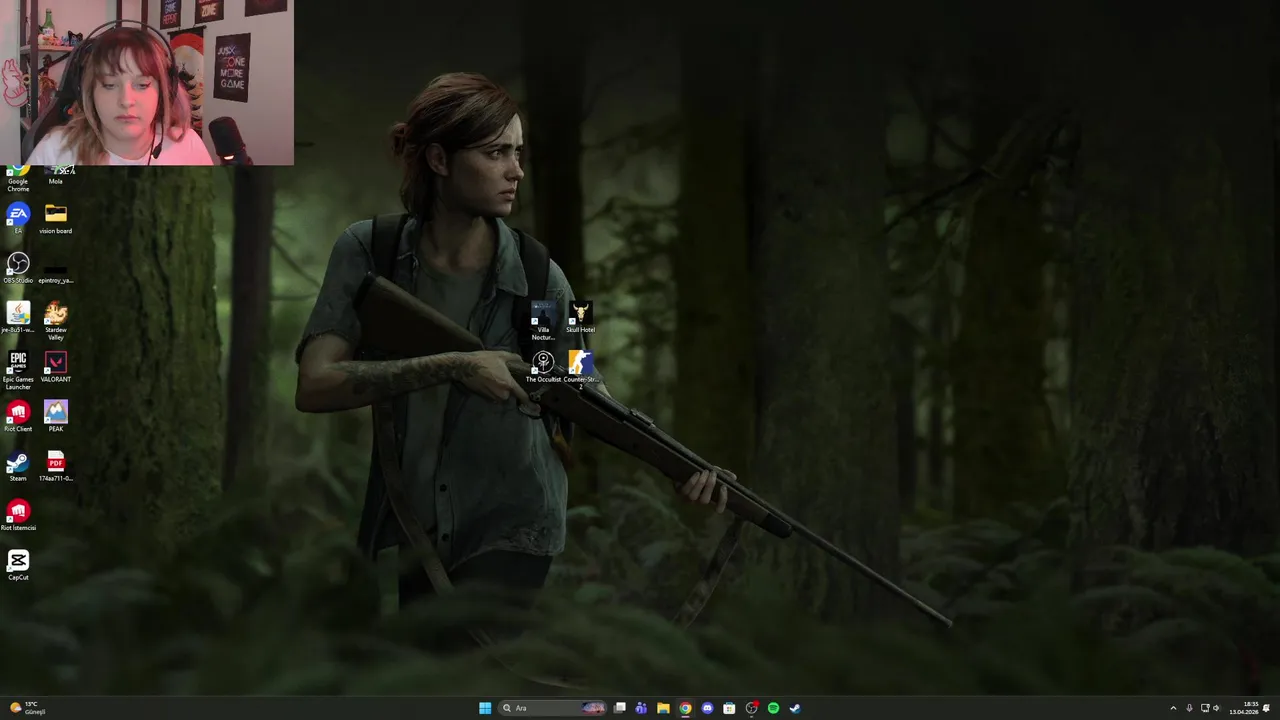1280x720 pixels.
Task: Expand the hidden system tray icons
Action: [x=1173, y=708]
